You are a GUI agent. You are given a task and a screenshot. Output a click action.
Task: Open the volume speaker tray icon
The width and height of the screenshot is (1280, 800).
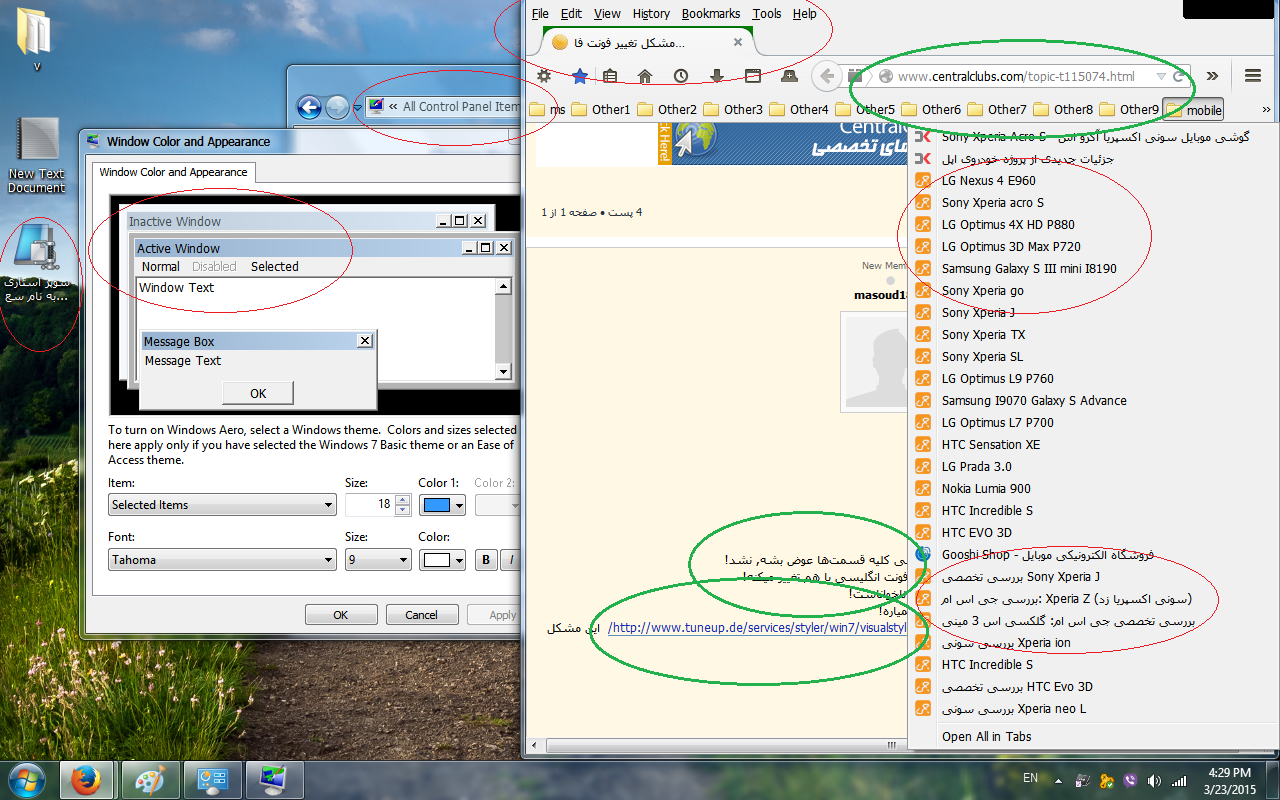(x=1155, y=779)
